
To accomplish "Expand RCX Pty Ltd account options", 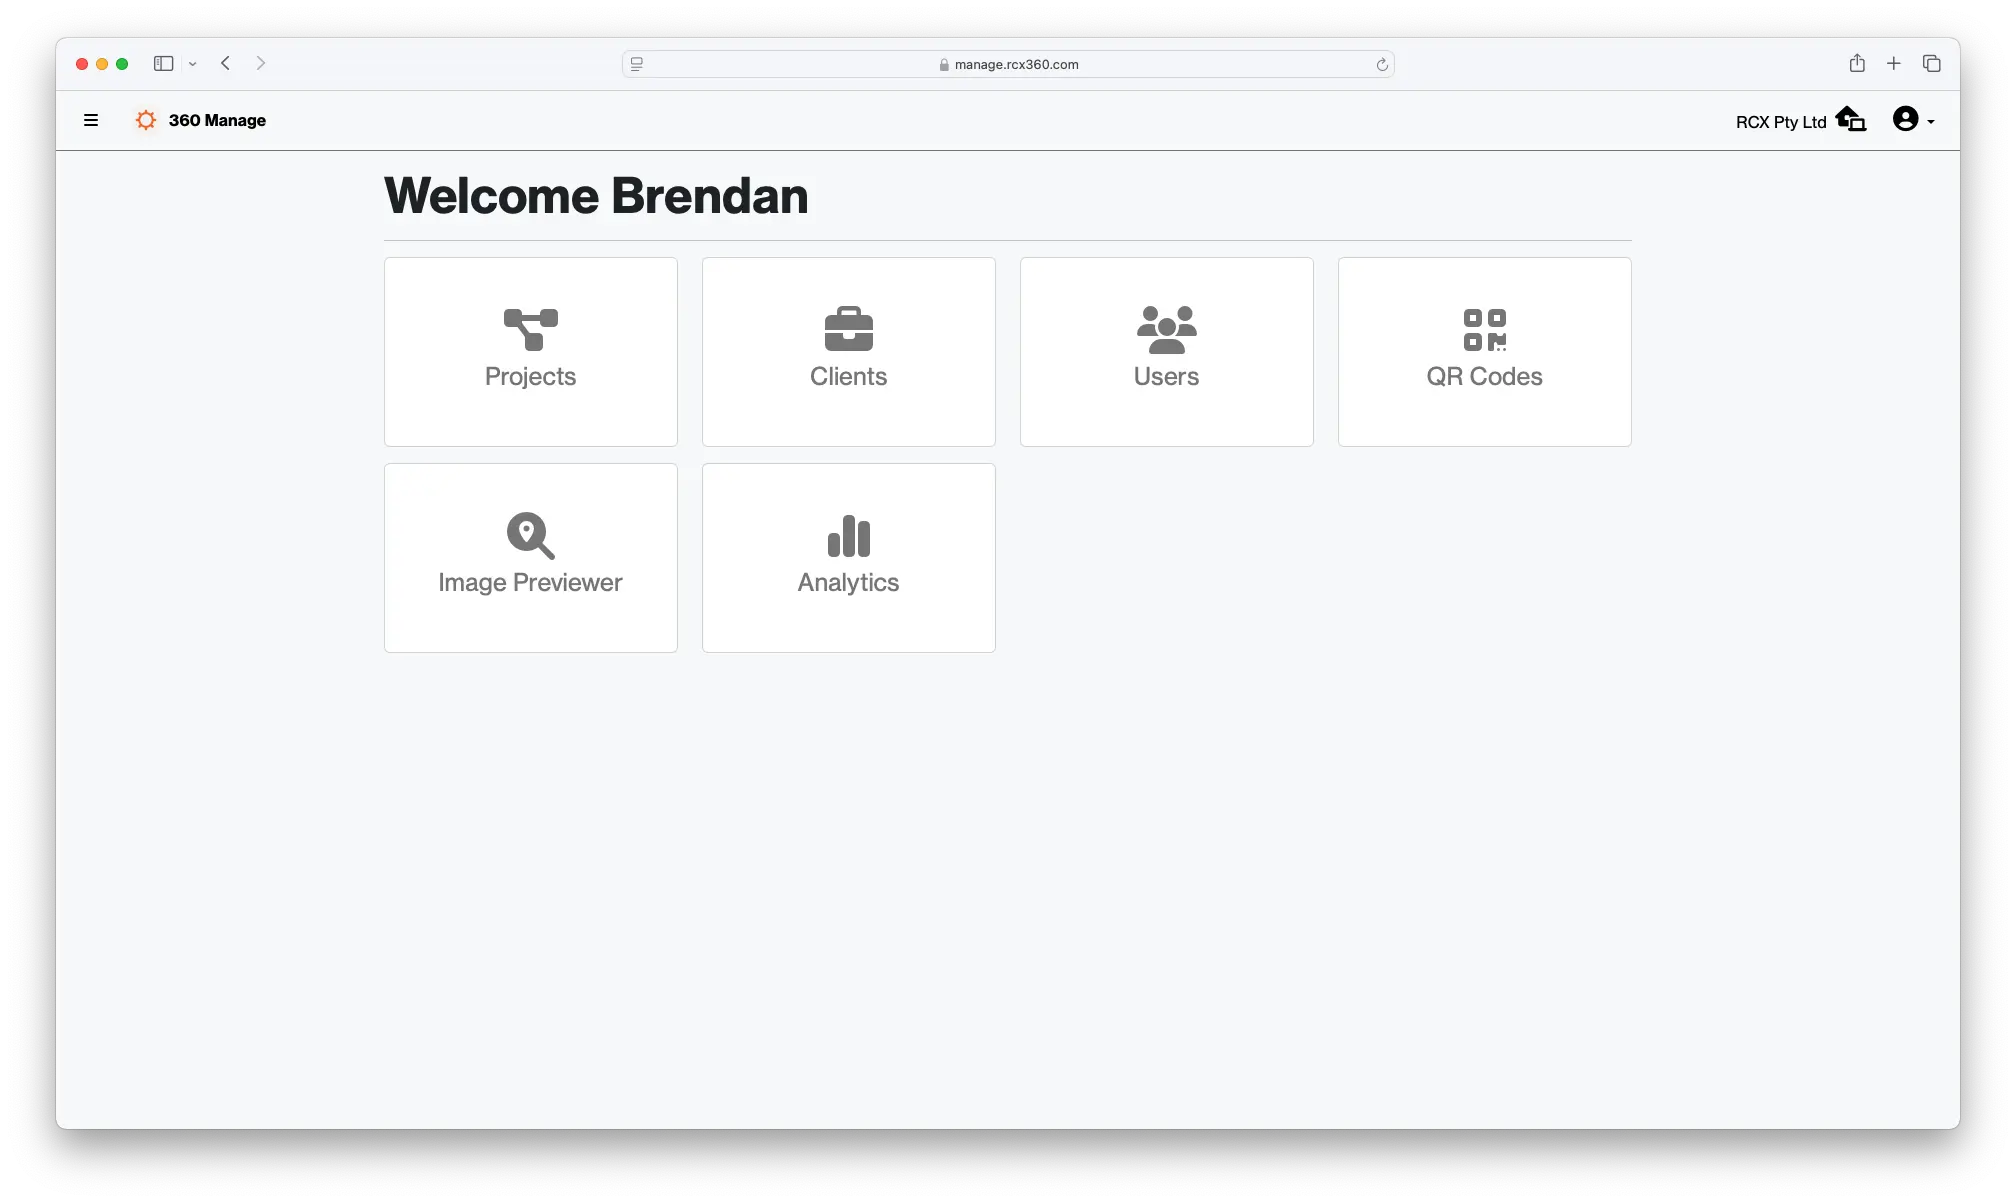I will pyautogui.click(x=1914, y=120).
